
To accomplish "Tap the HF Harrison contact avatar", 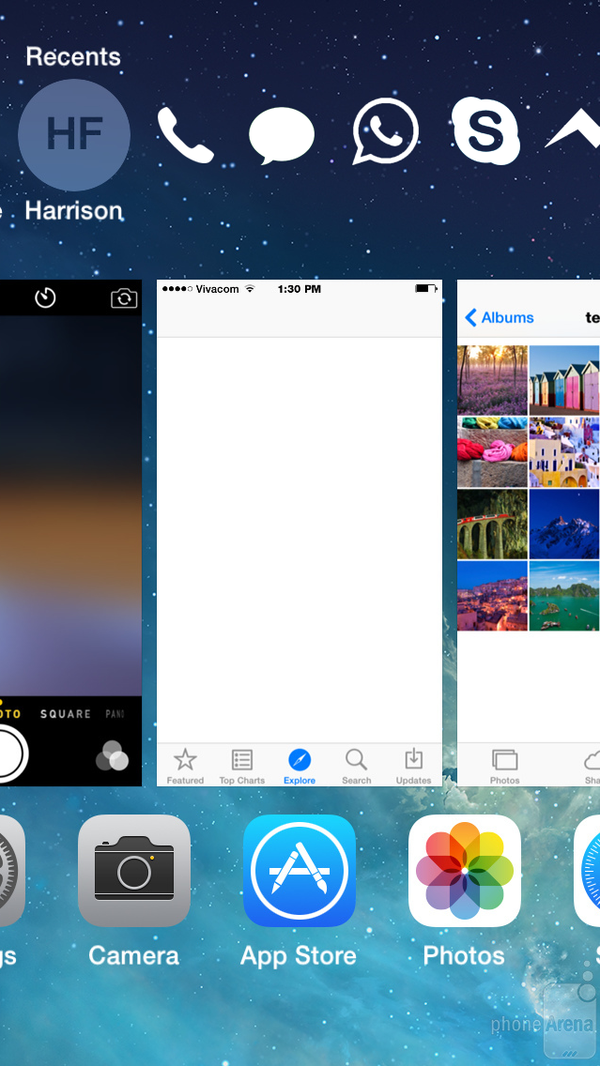I will tap(74, 135).
